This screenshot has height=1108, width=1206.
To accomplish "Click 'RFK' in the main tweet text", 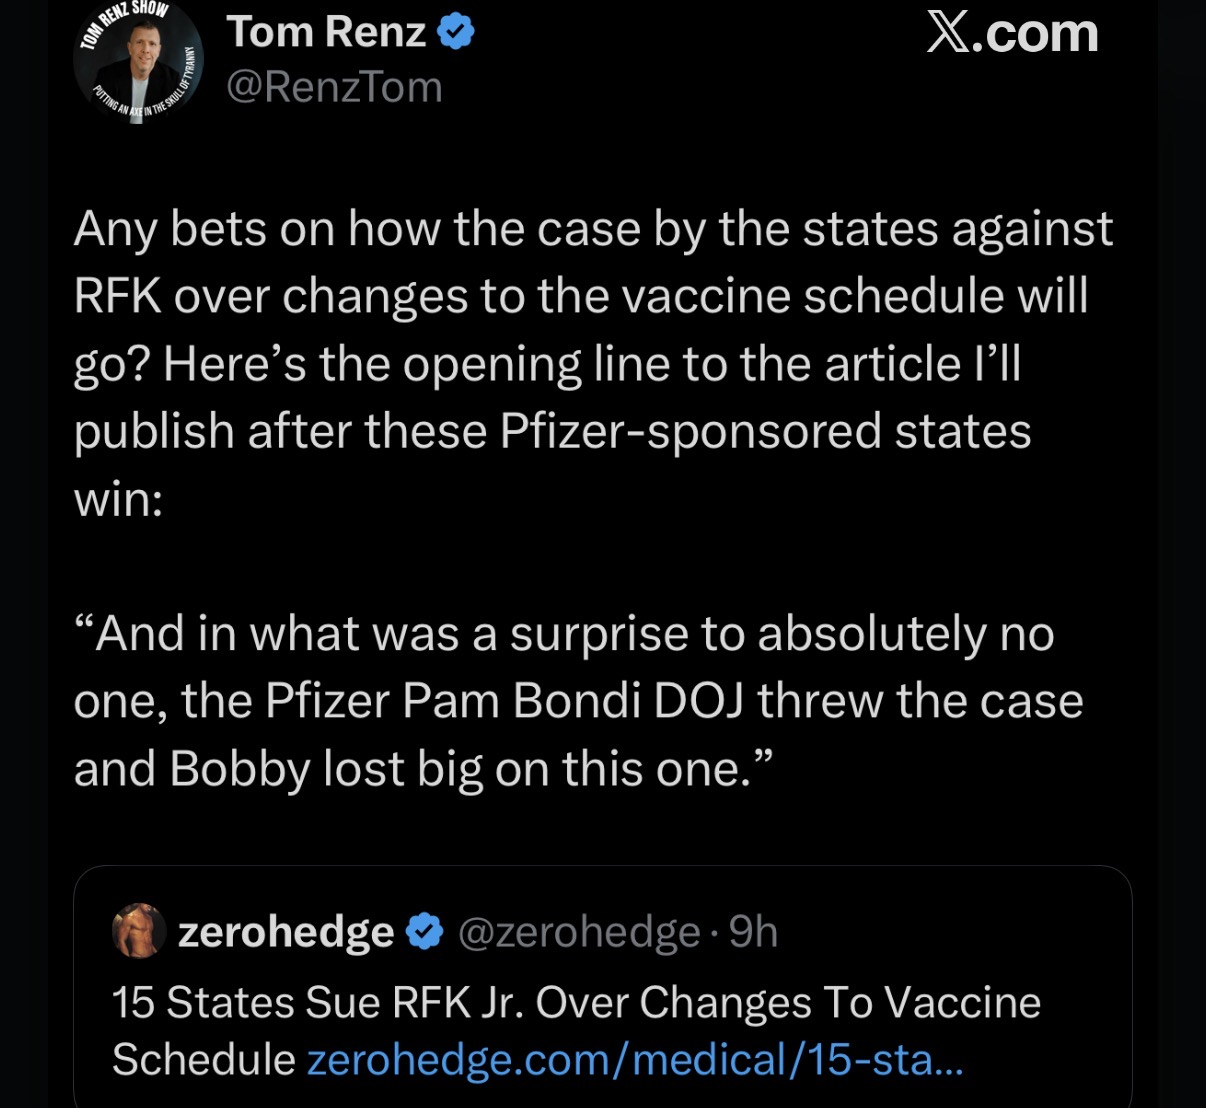I will pos(117,297).
